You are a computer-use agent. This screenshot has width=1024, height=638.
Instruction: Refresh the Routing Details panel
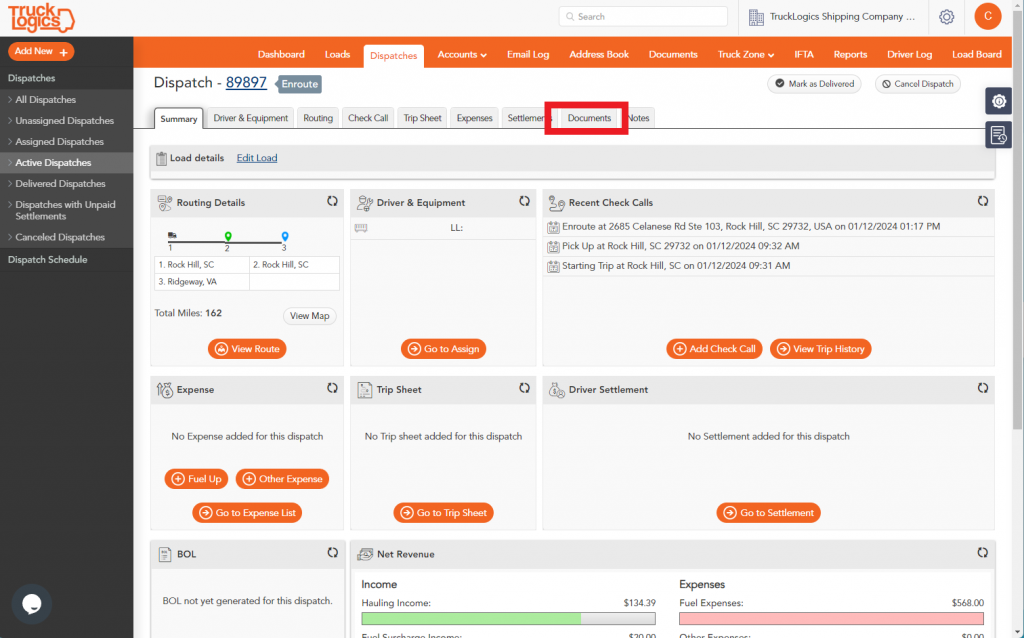click(x=332, y=202)
